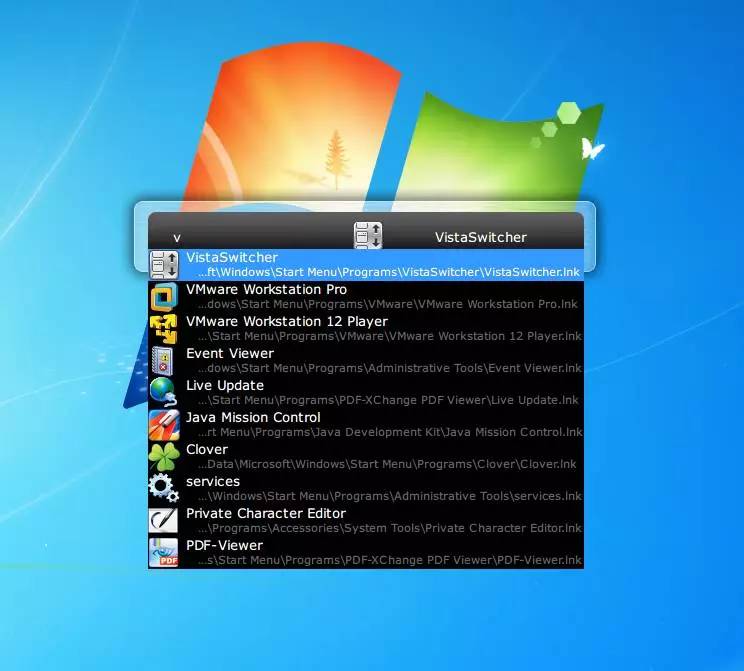Open the 'Clover' result
The height and width of the screenshot is (671, 744).
coord(207,449)
